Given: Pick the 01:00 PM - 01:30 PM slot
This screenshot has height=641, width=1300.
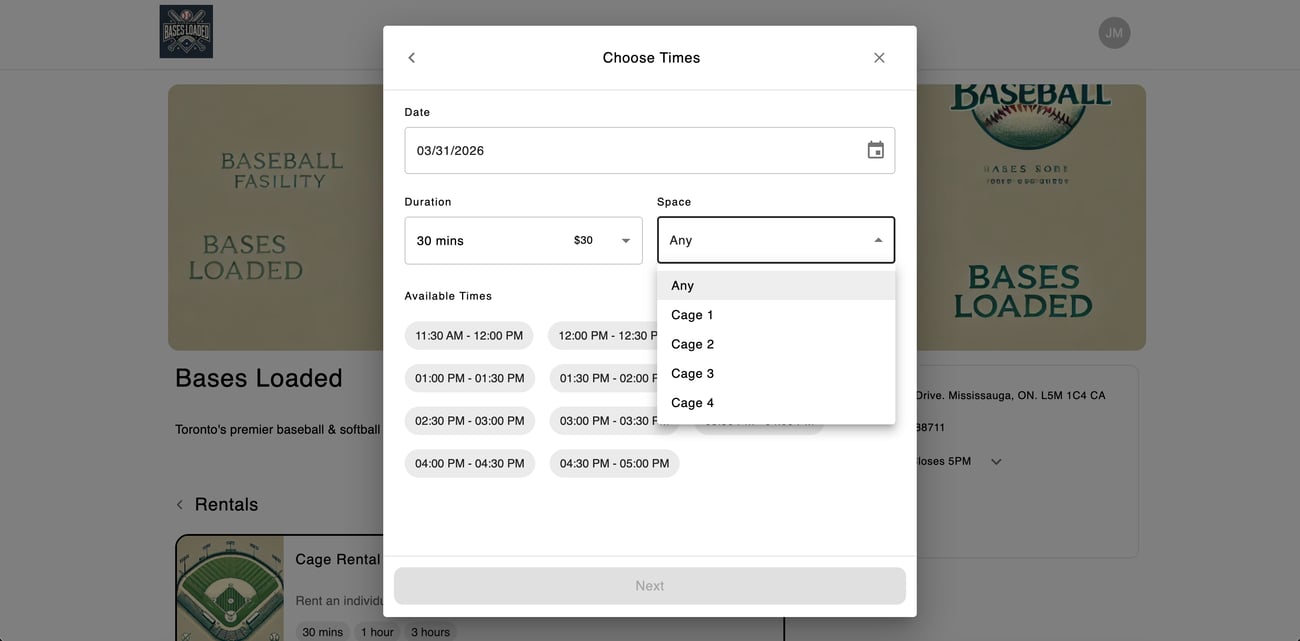Looking at the screenshot, I should [470, 378].
